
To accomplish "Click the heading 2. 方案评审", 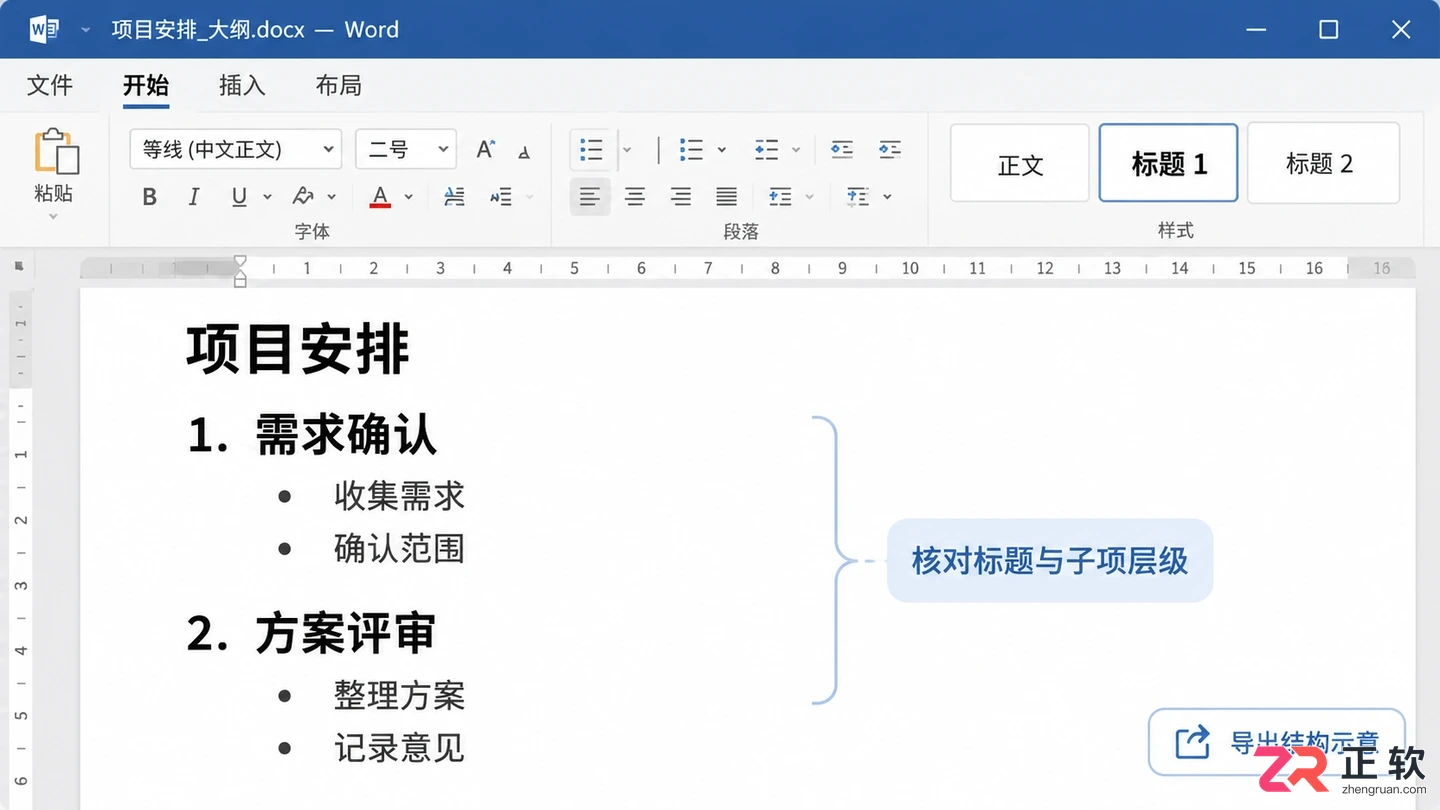I will point(312,633).
